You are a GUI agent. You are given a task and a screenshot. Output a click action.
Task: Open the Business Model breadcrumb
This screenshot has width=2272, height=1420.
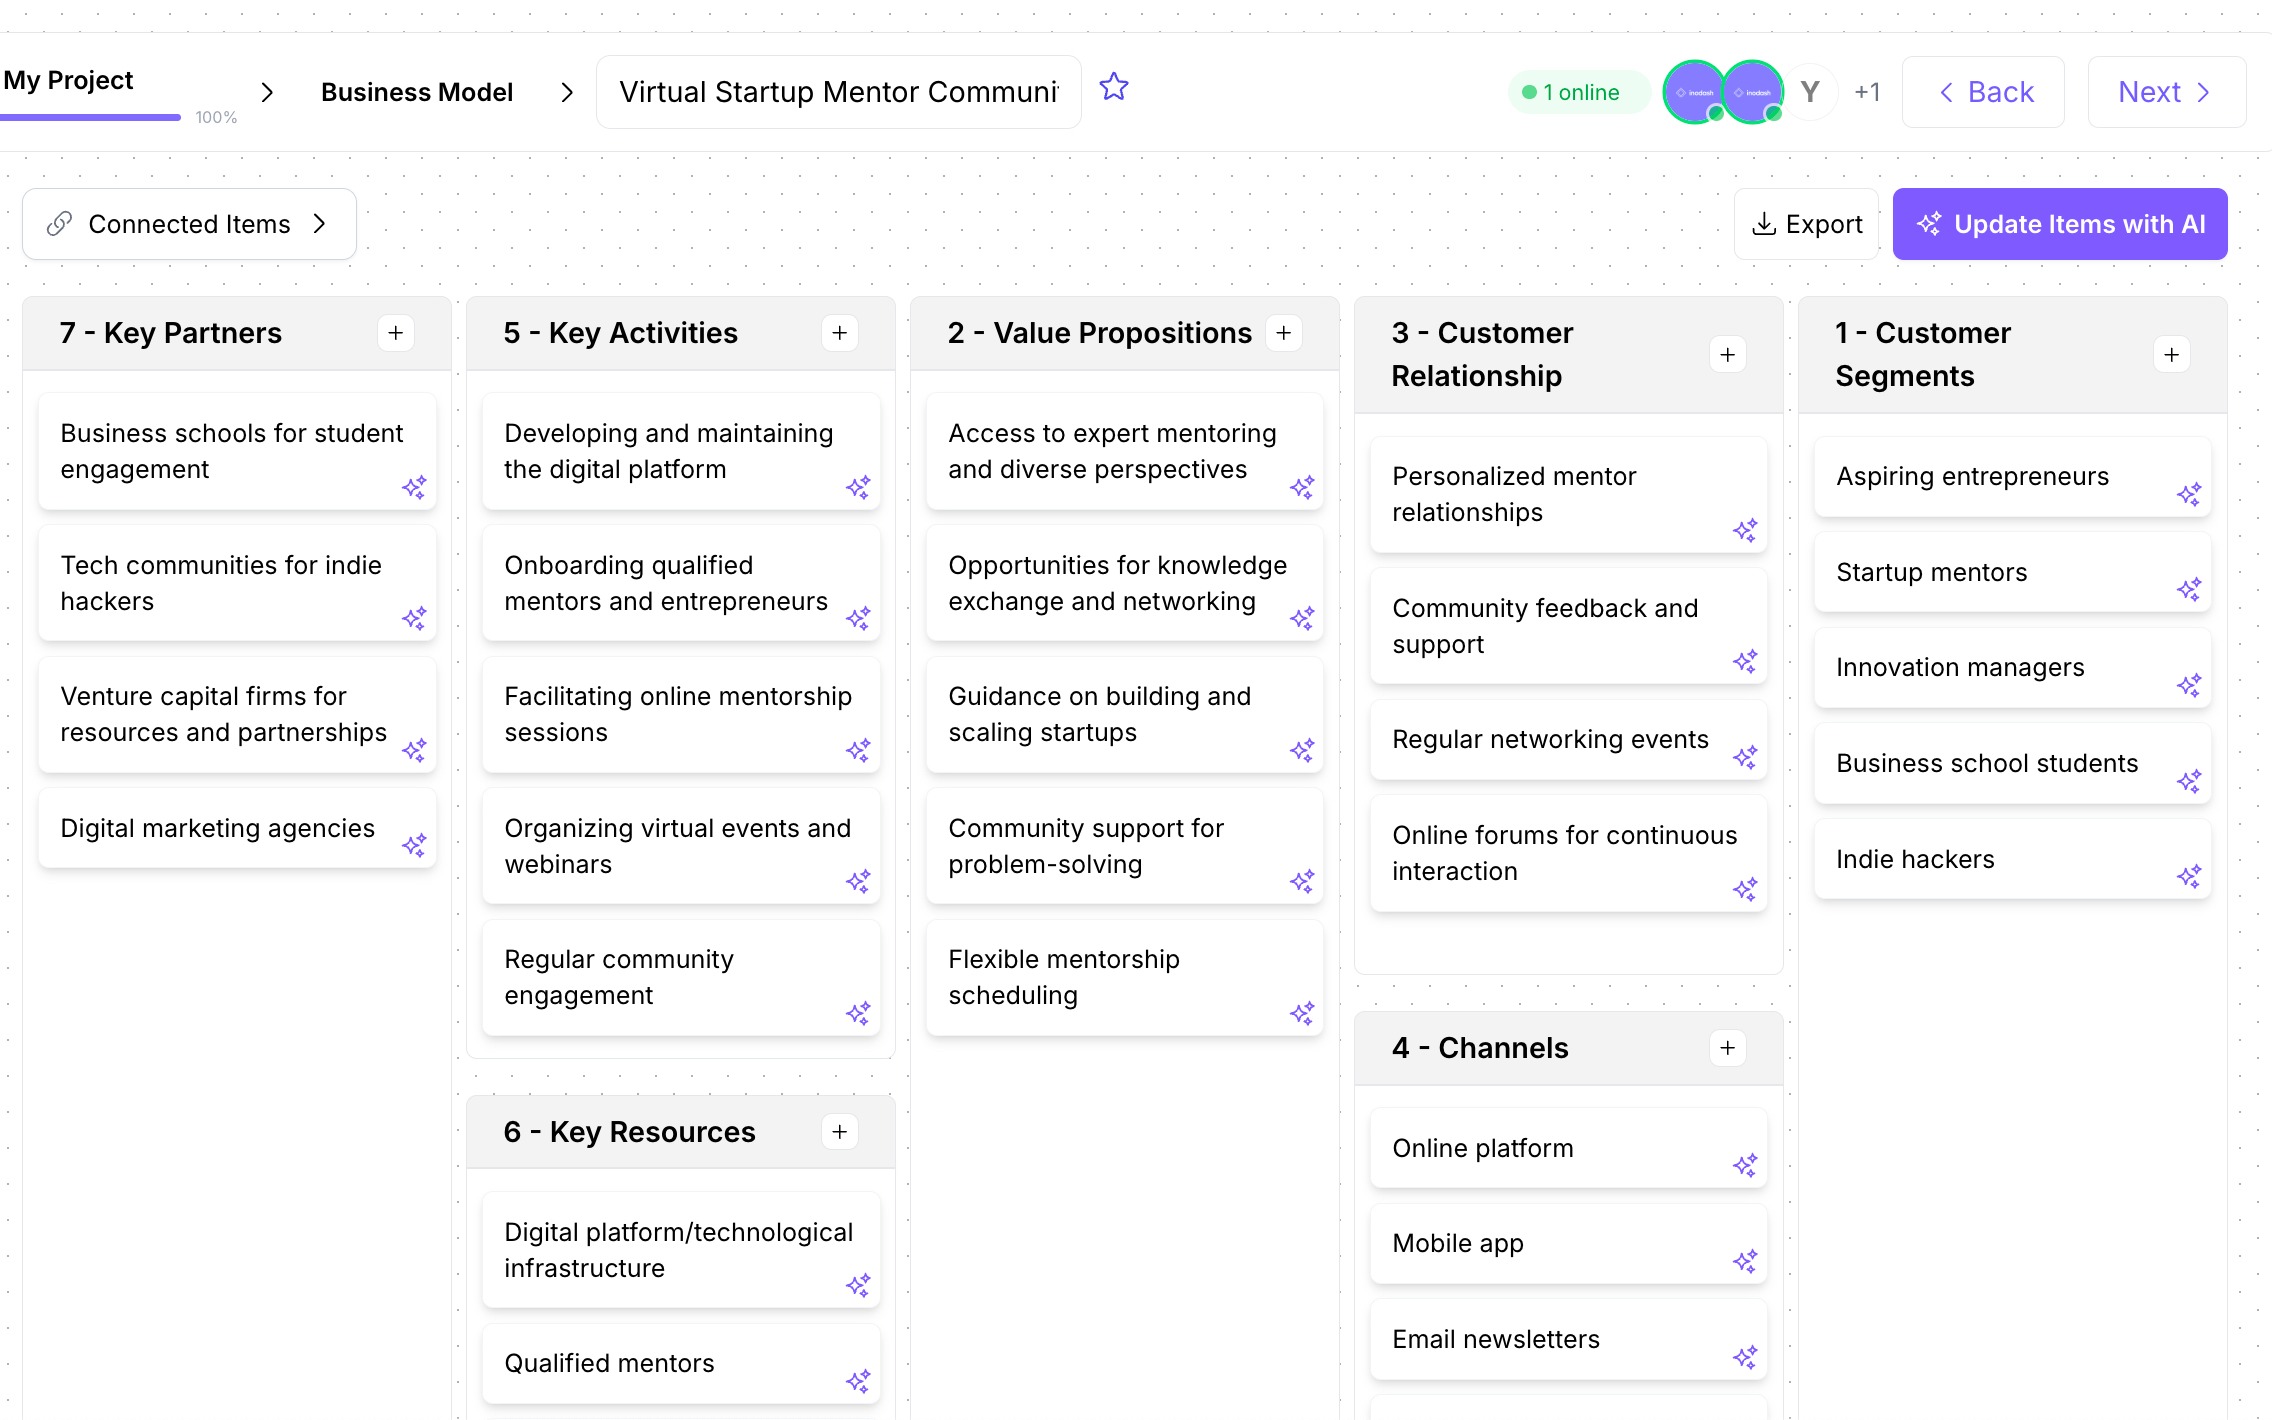(417, 92)
